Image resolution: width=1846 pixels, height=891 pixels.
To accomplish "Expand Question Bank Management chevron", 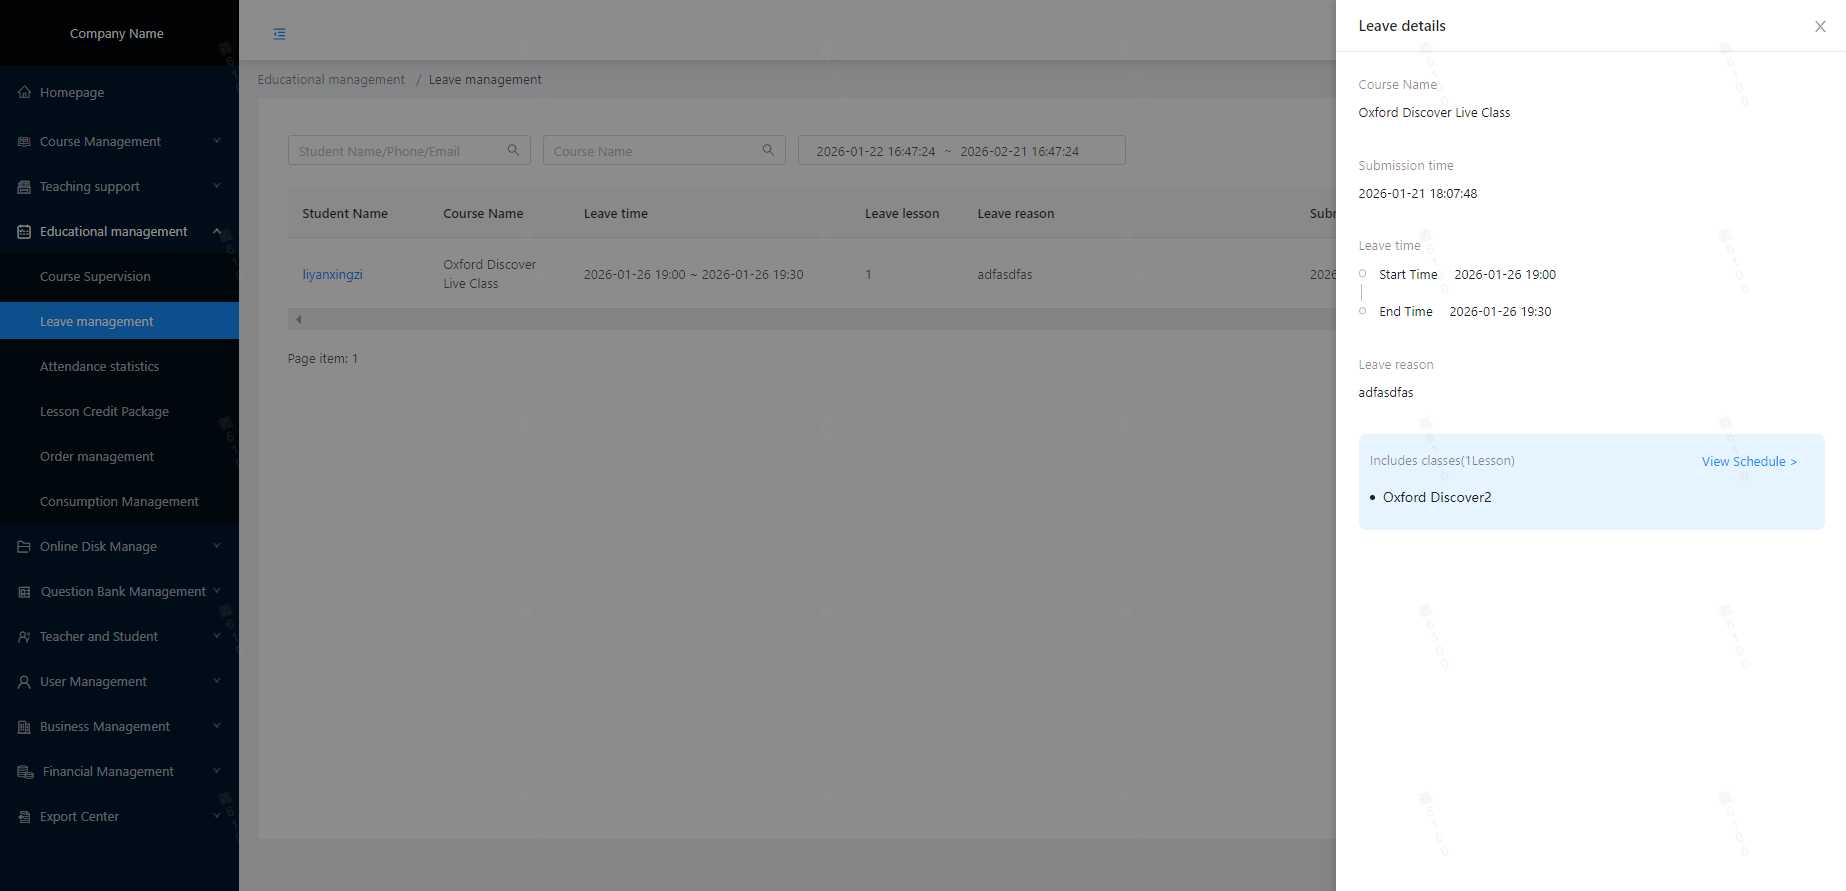I will [x=217, y=591].
